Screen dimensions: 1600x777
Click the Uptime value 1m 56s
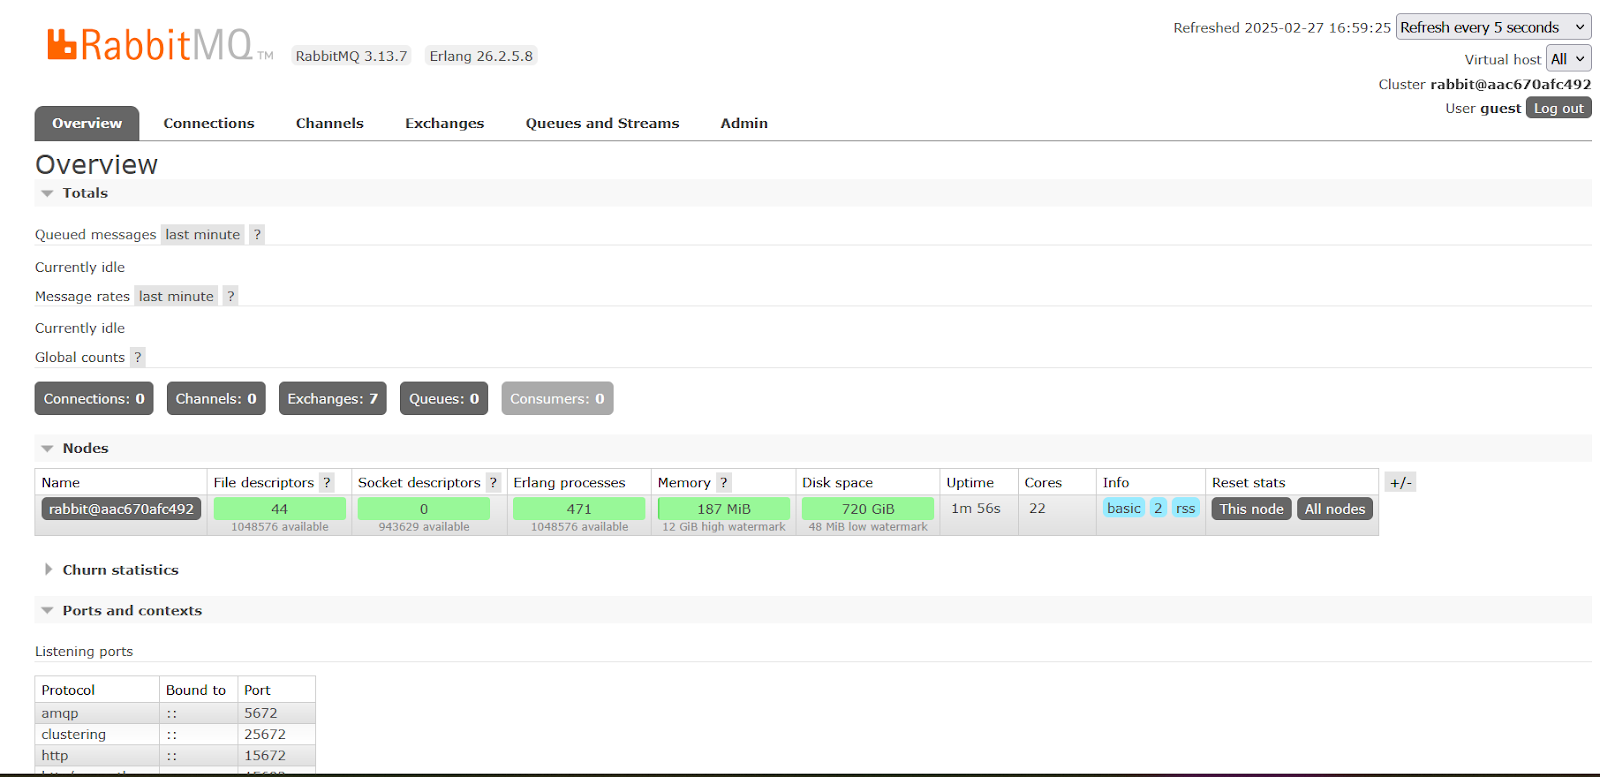tap(976, 508)
